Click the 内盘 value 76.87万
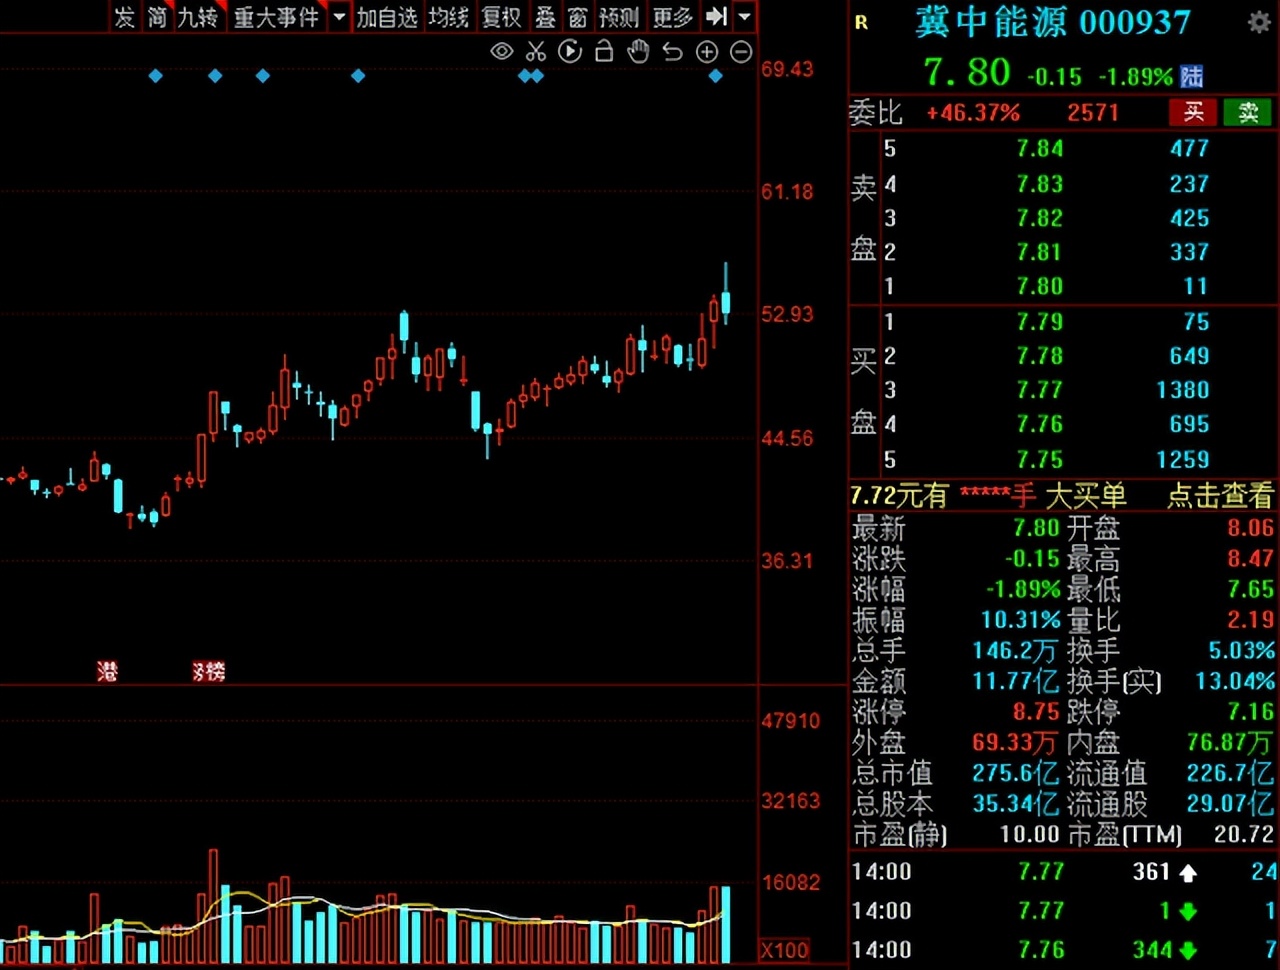This screenshot has height=970, width=1280. (x=1230, y=743)
